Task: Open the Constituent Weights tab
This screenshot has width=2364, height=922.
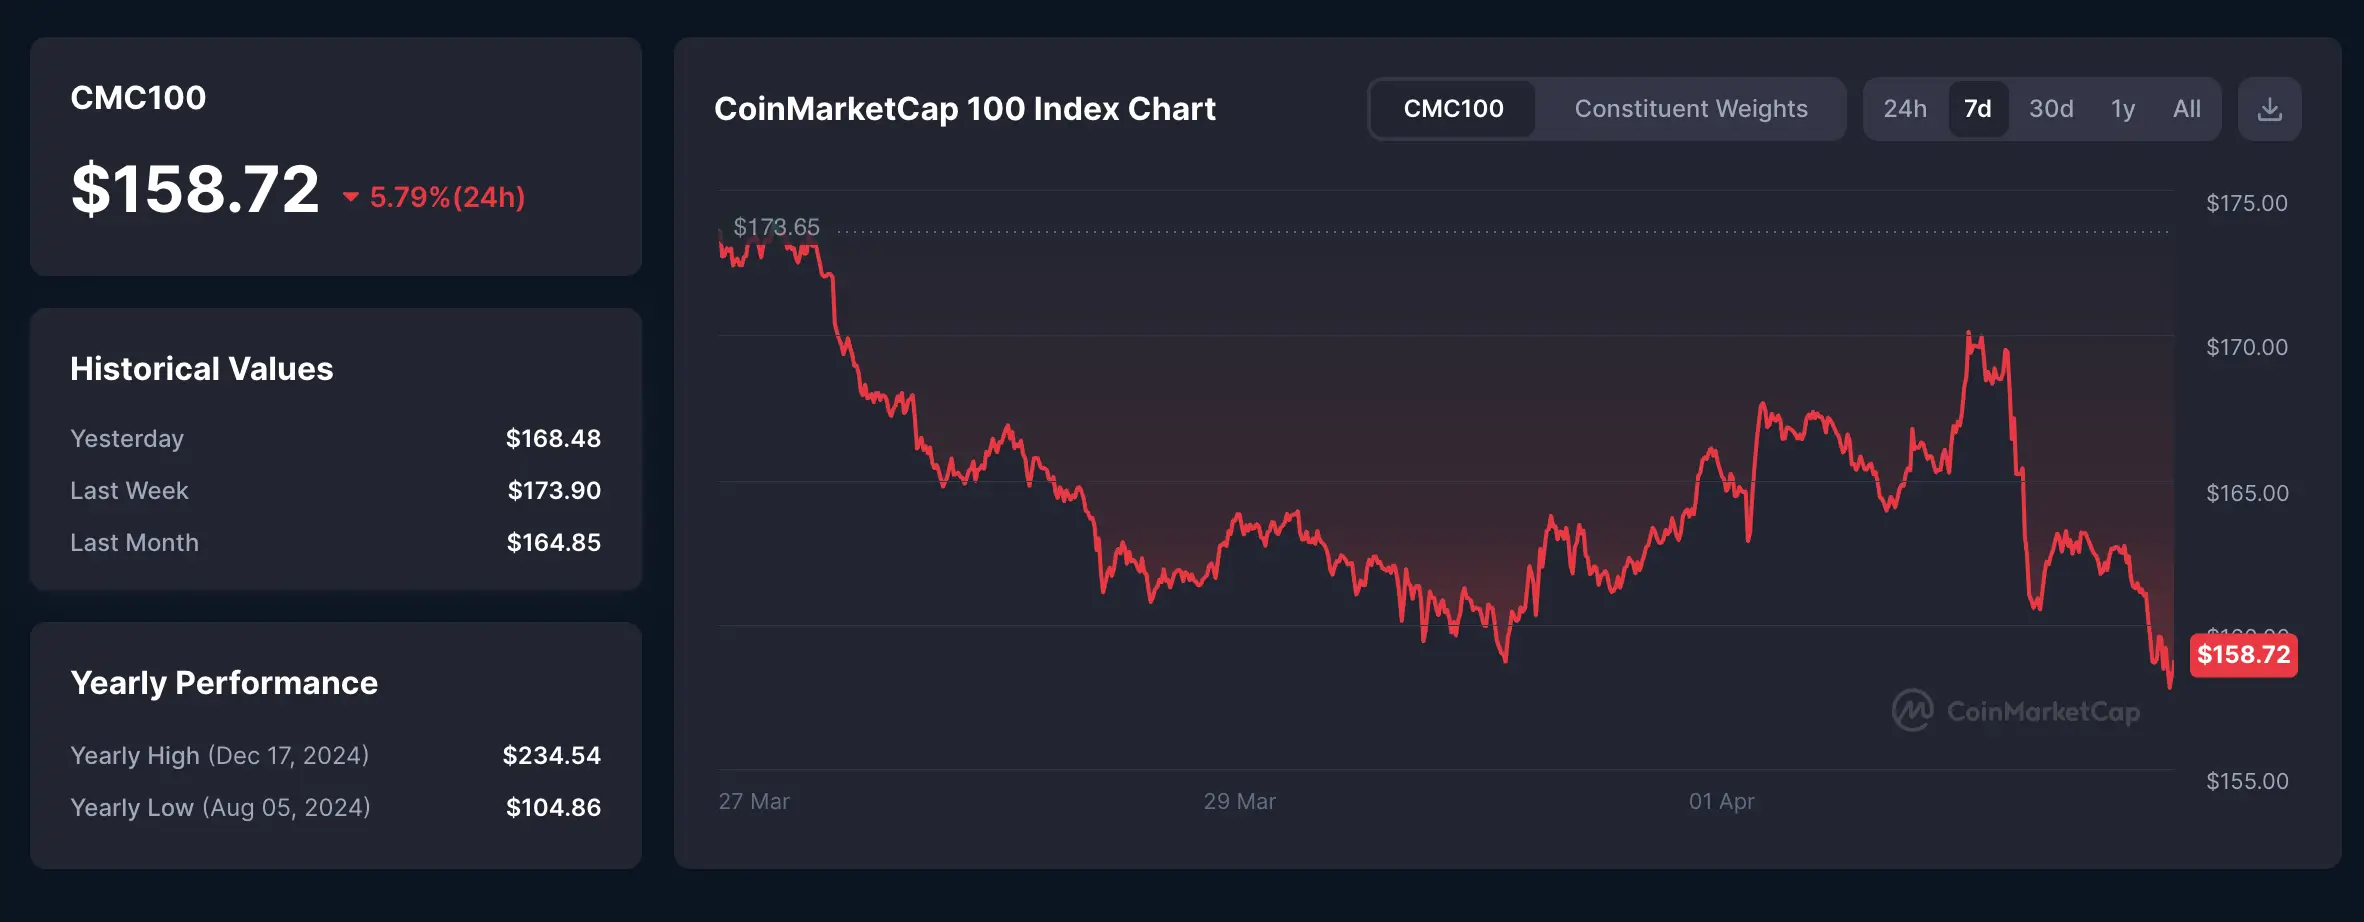Action: [1690, 109]
